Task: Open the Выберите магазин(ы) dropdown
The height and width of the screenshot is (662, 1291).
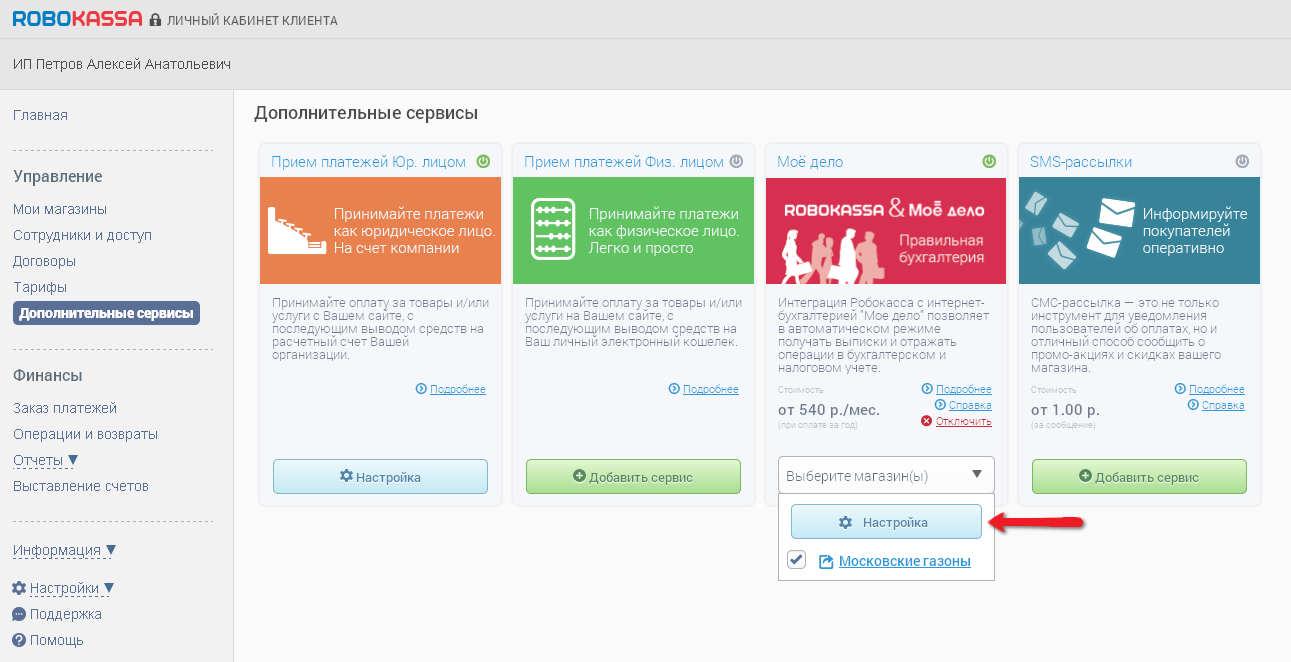Action: tap(886, 476)
